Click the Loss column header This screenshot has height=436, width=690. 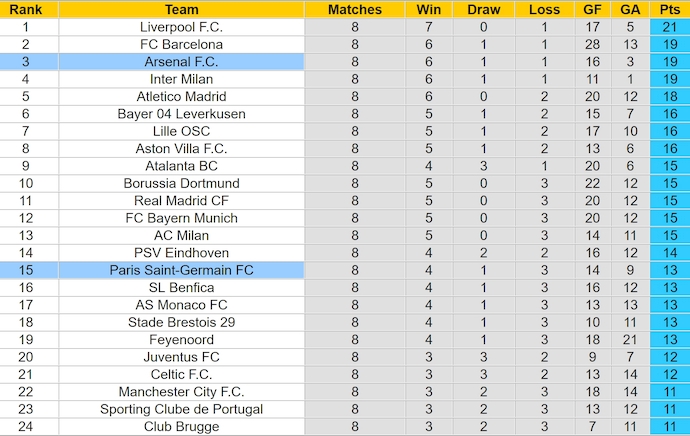[x=544, y=9]
